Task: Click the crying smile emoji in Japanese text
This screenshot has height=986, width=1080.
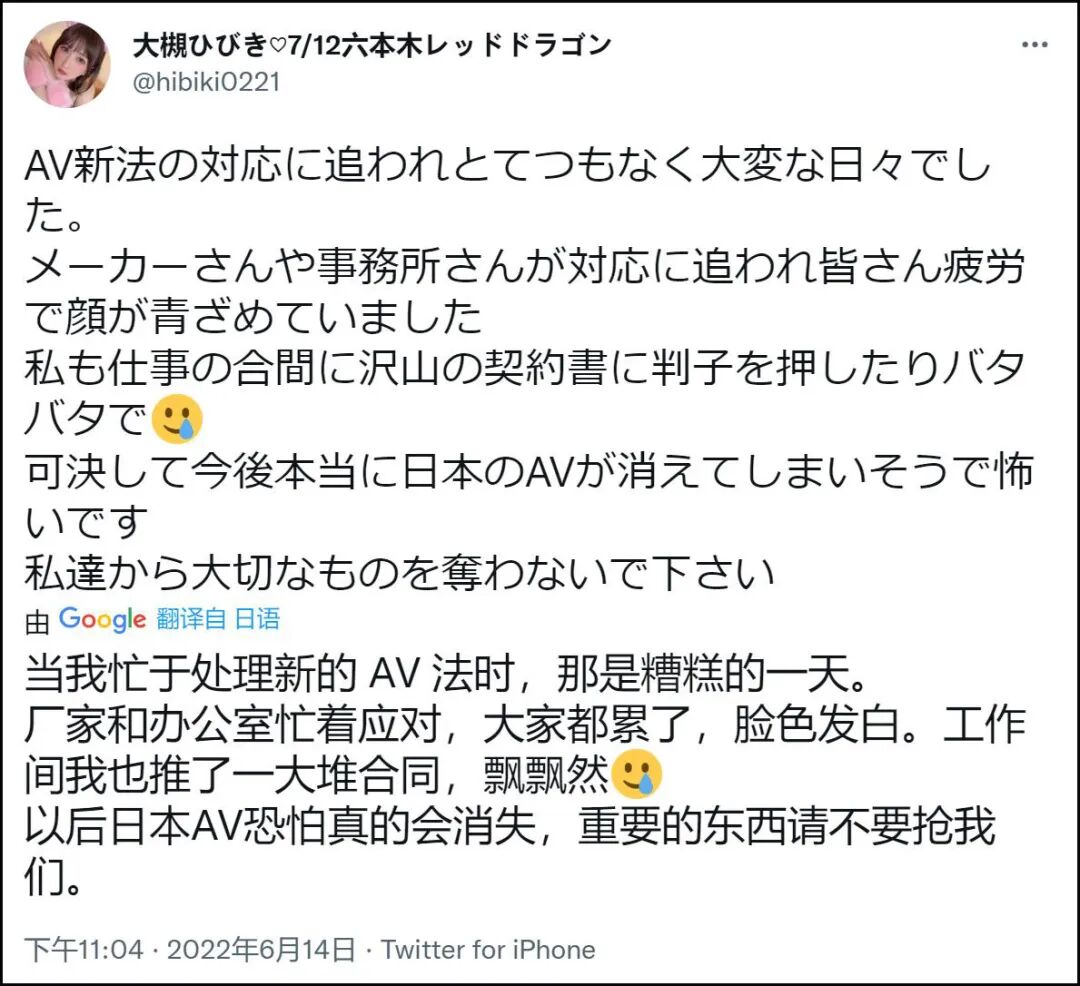Action: pos(177,419)
